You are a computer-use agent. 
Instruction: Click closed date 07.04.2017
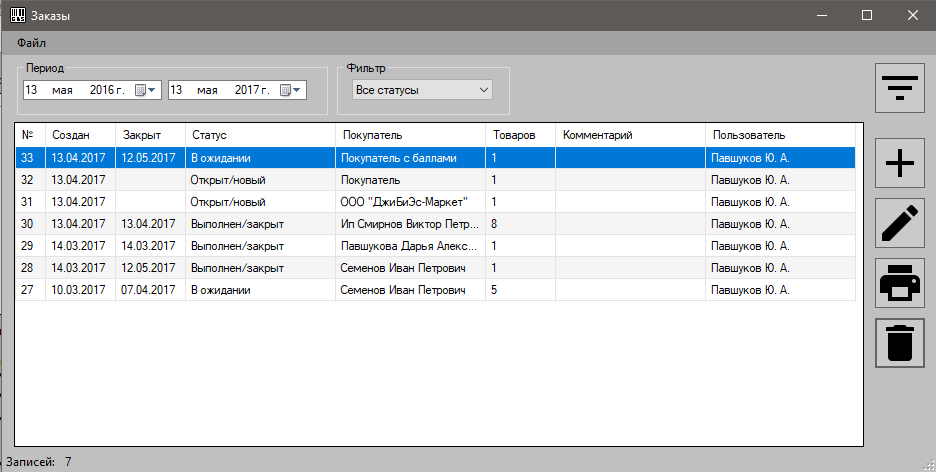(148, 290)
